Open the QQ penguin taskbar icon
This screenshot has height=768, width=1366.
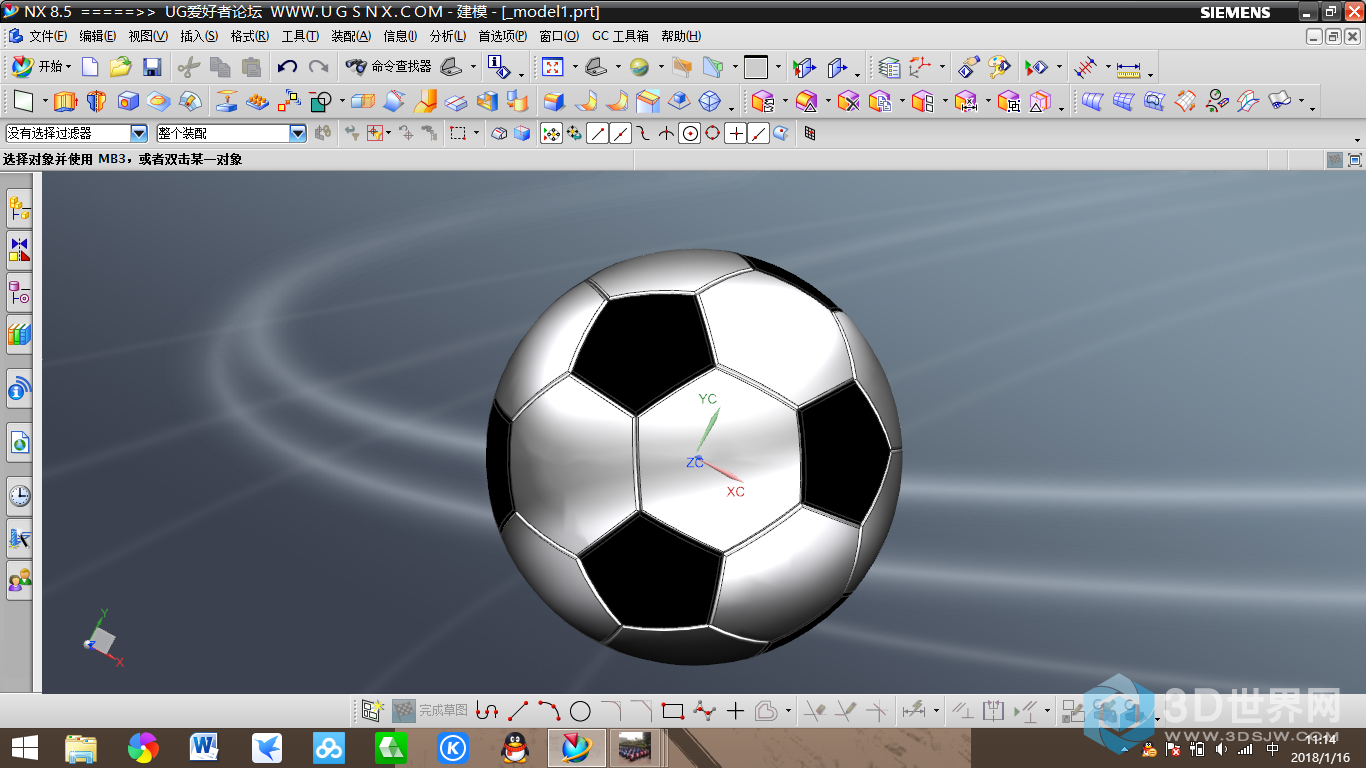[514, 747]
